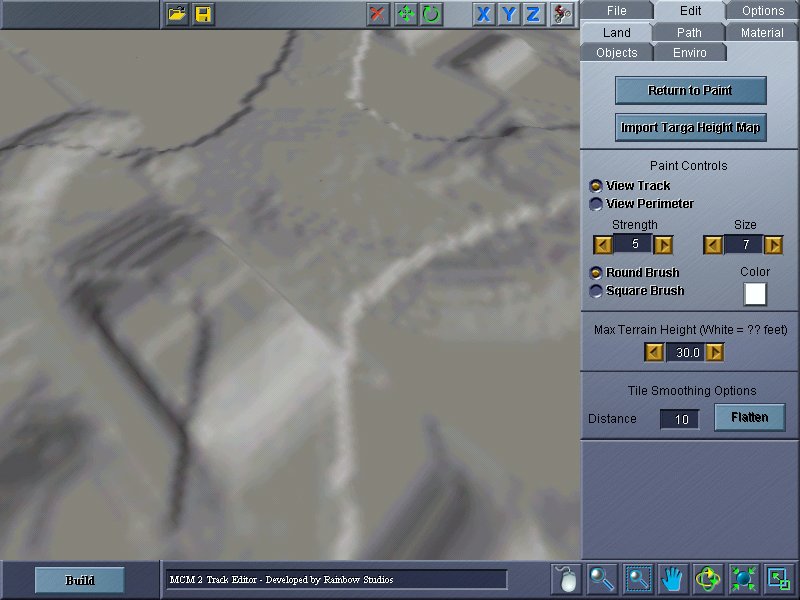Open the Enviro sub-tab
The width and height of the screenshot is (800, 600).
[x=689, y=53]
